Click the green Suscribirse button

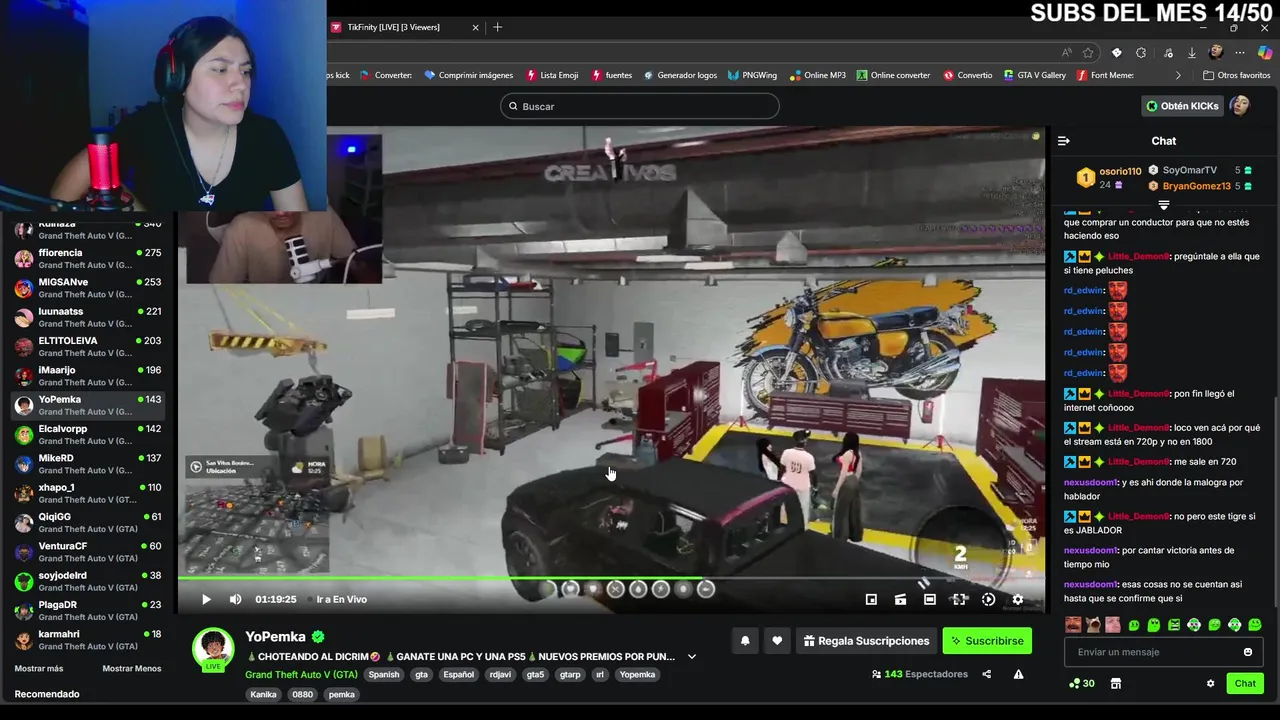point(987,641)
